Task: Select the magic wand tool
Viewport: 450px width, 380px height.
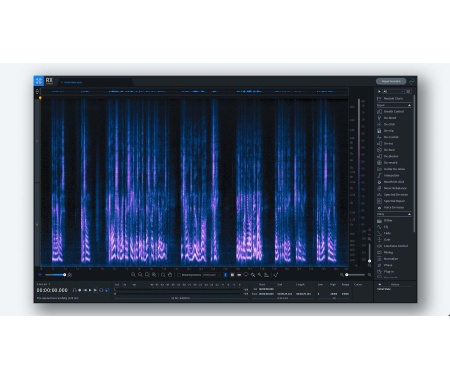Action: 259,275
